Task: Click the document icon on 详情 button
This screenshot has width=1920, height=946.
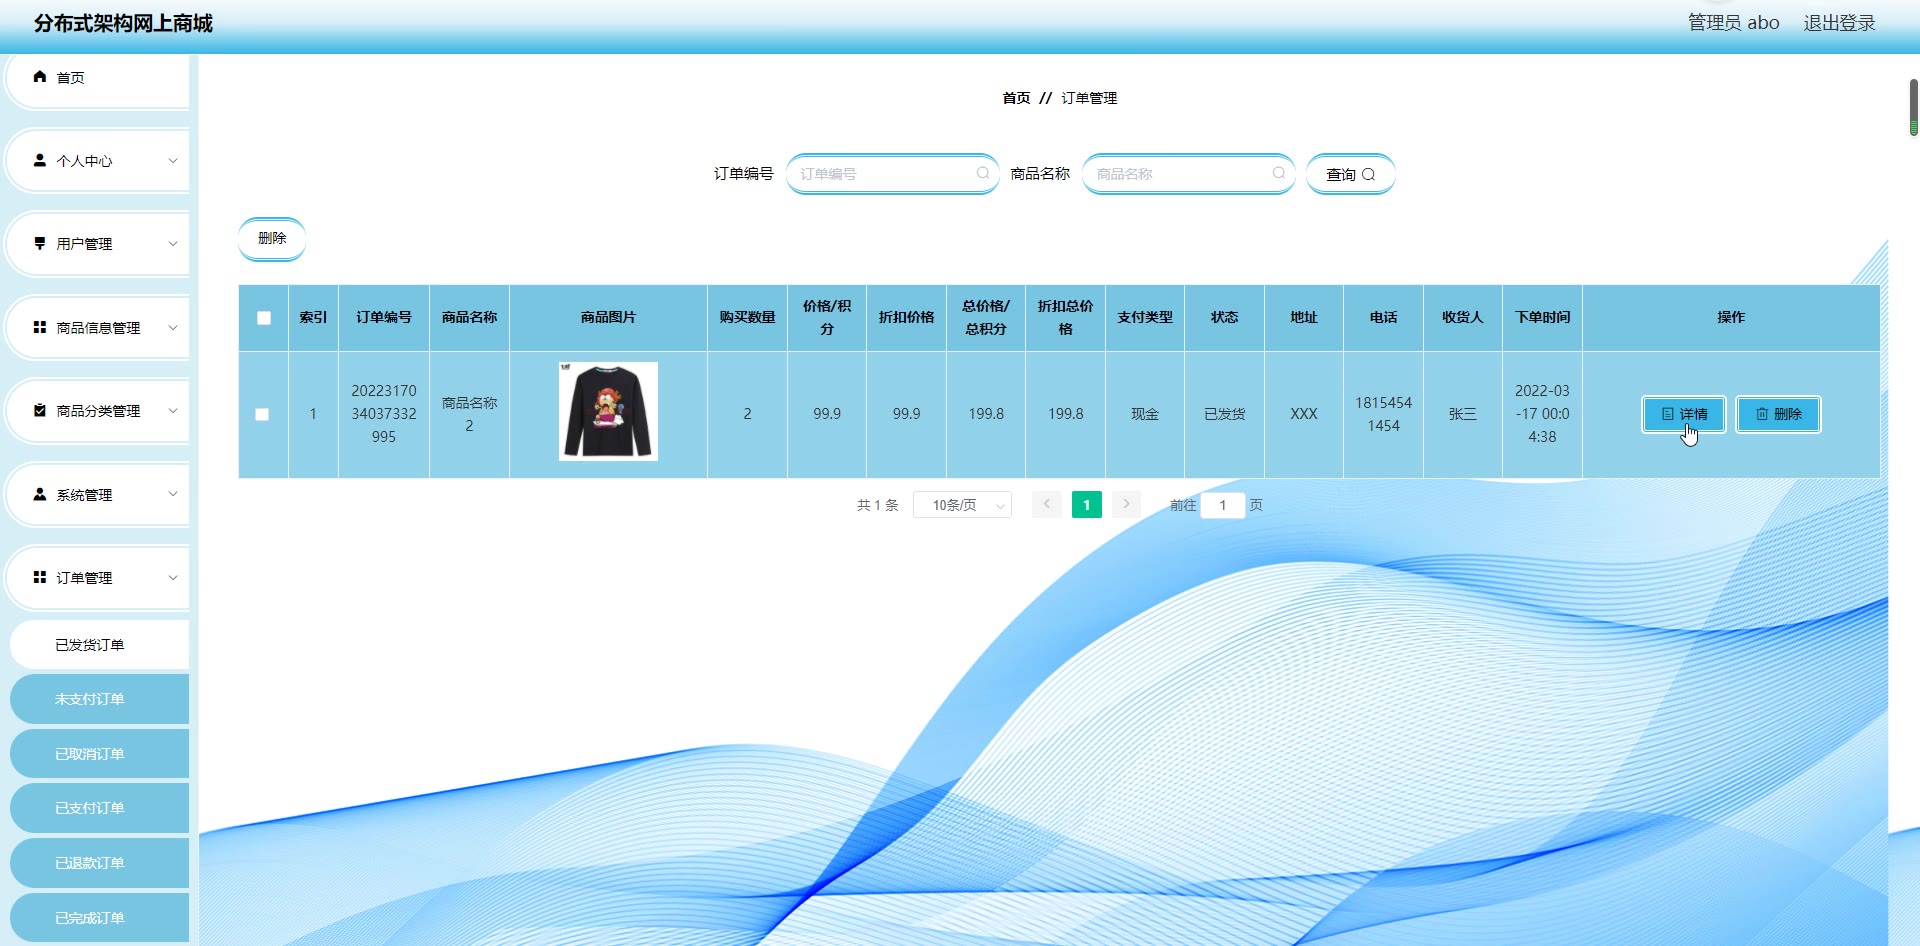Action: click(1667, 414)
